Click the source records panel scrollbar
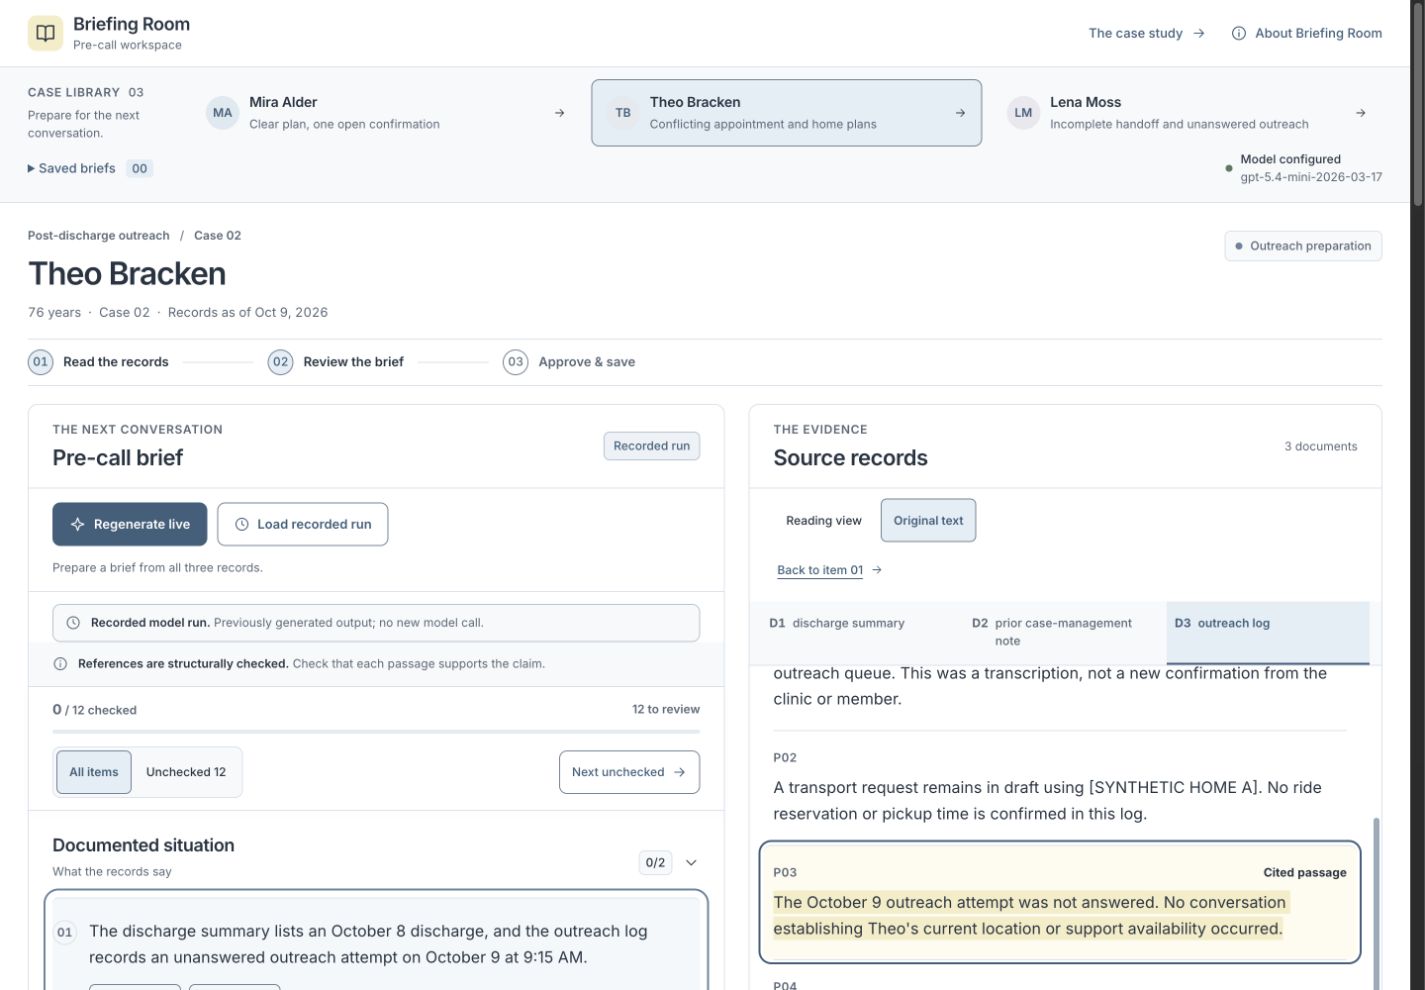 tap(1376, 905)
